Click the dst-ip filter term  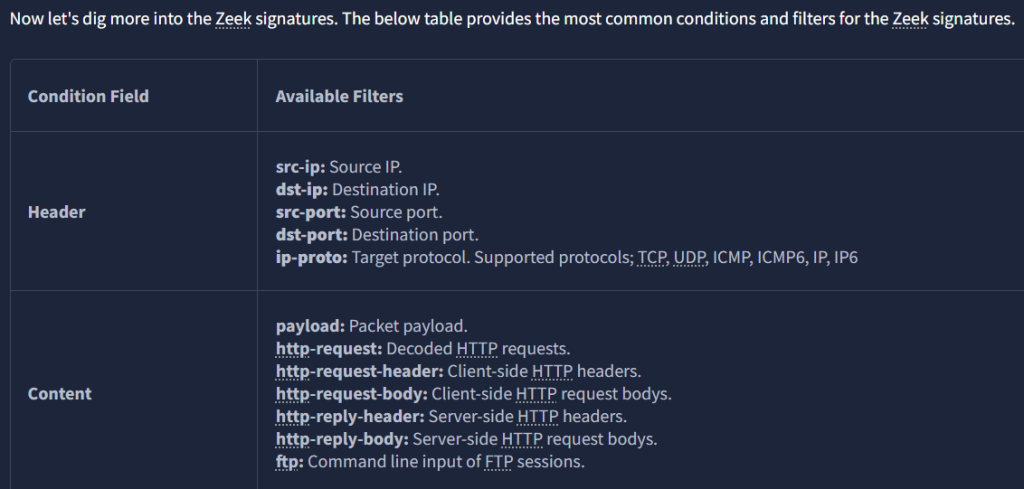pos(301,189)
